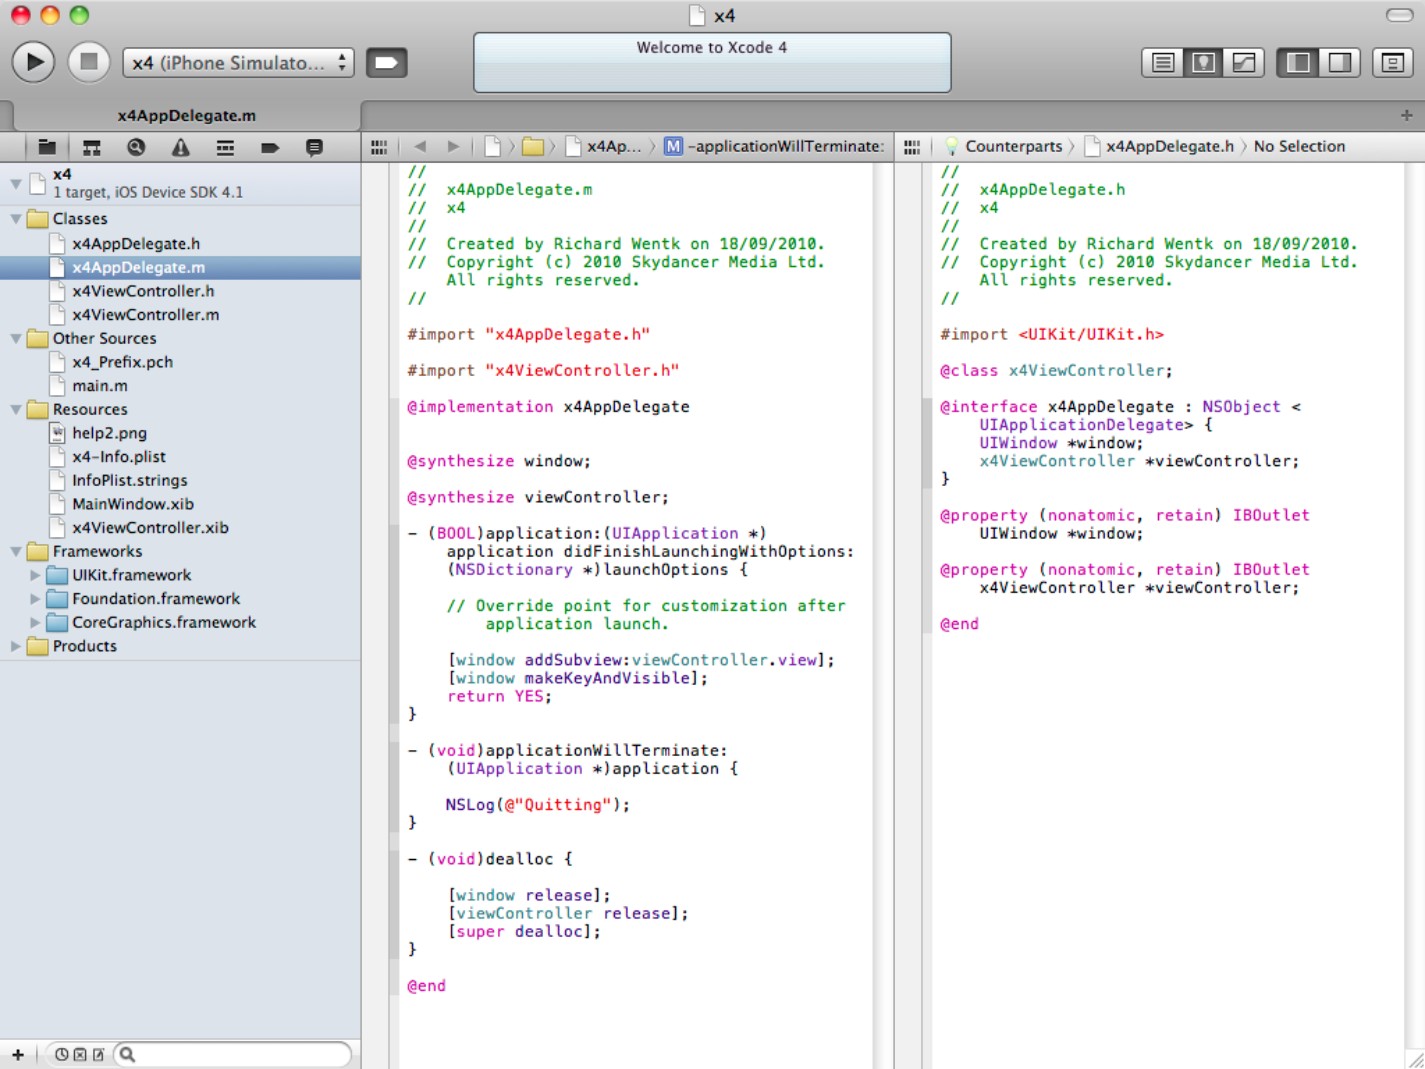Click the add (+) button at navigator bottom
Viewport: 1425px width, 1069px height.
(18, 1054)
